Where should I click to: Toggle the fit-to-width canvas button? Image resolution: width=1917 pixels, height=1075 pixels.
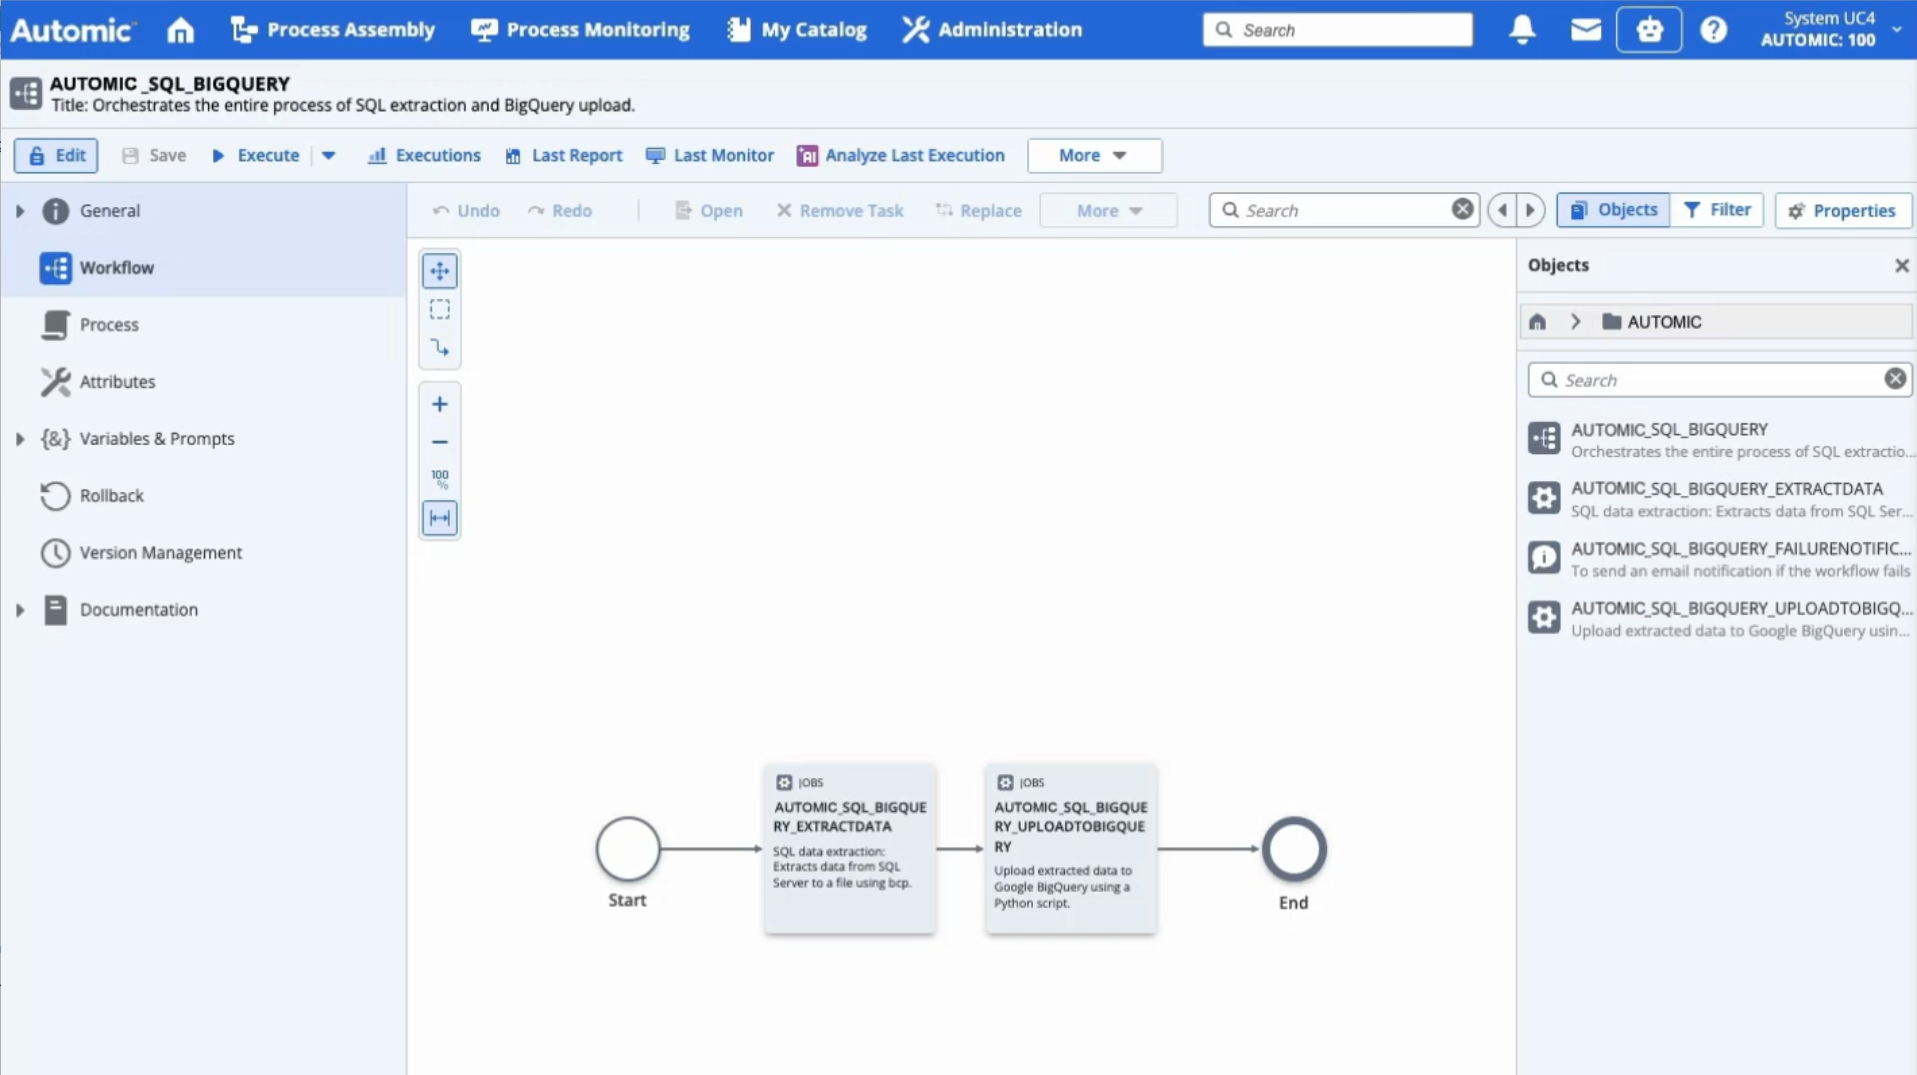[x=440, y=518]
